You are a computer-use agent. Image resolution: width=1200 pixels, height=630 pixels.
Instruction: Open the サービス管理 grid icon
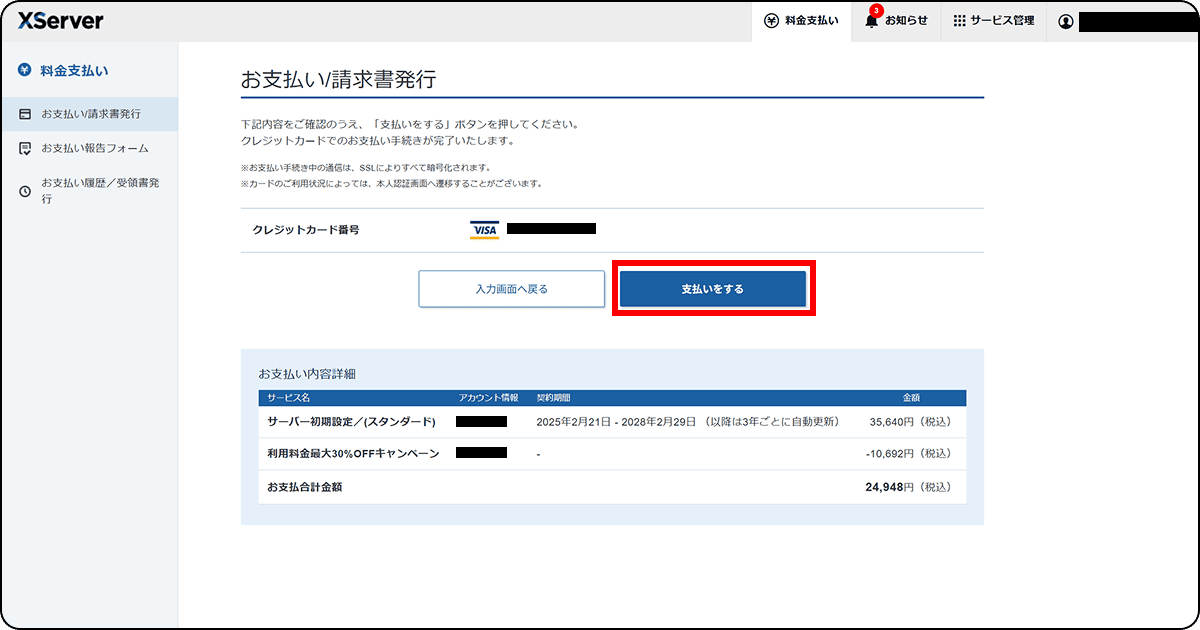click(959, 21)
